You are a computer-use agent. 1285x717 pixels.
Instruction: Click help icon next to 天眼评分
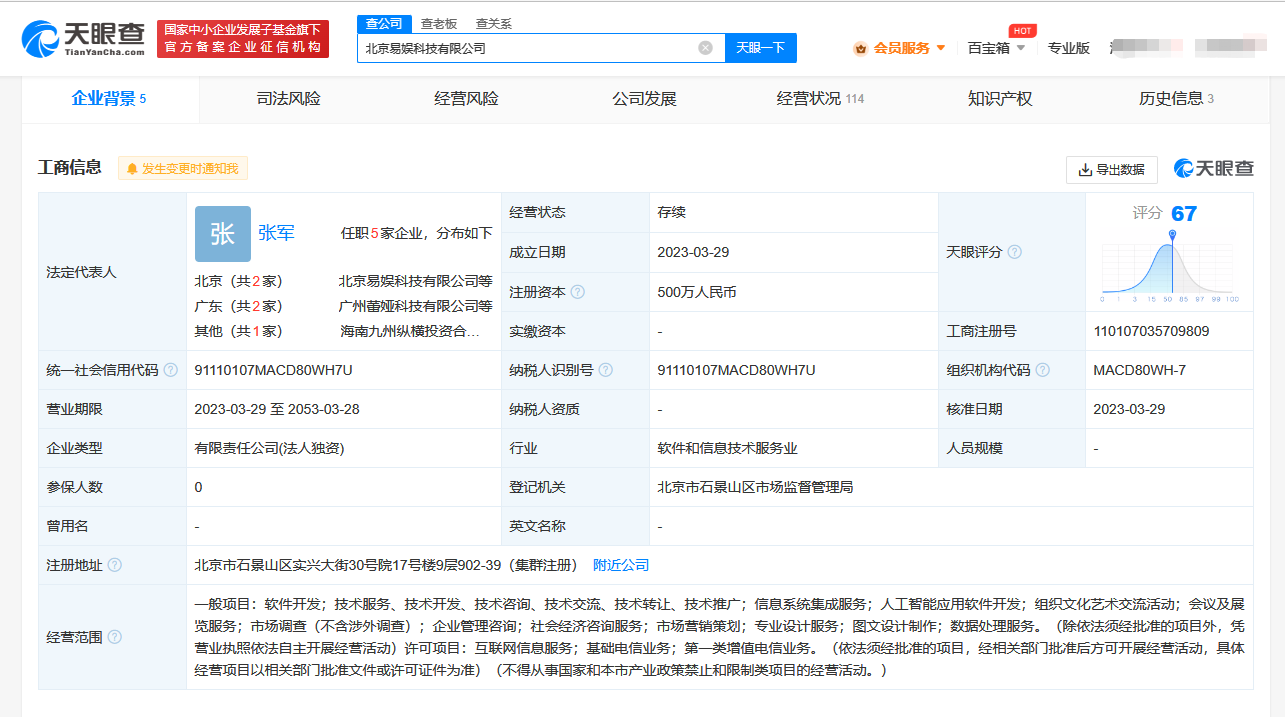coord(1015,252)
